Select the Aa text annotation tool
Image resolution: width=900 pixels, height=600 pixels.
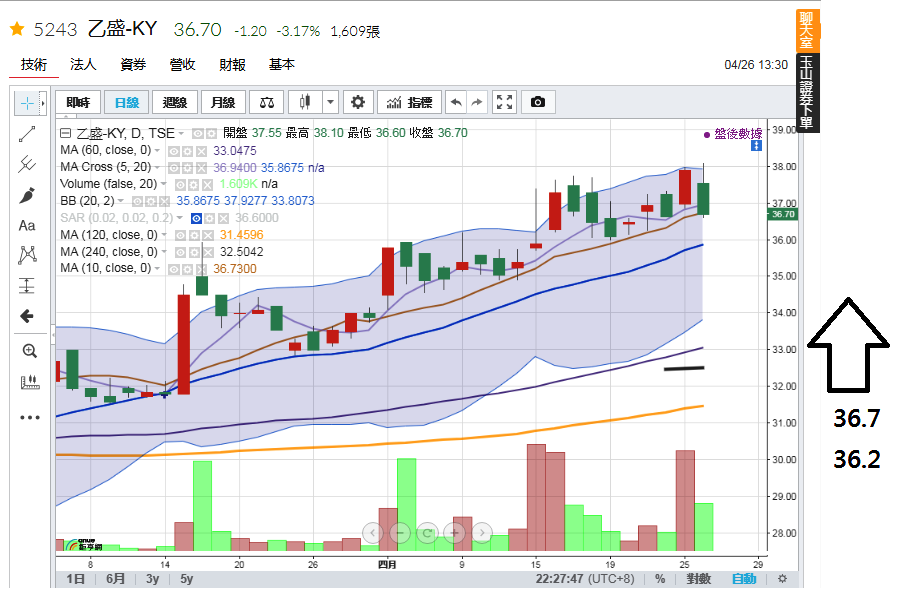(27, 226)
